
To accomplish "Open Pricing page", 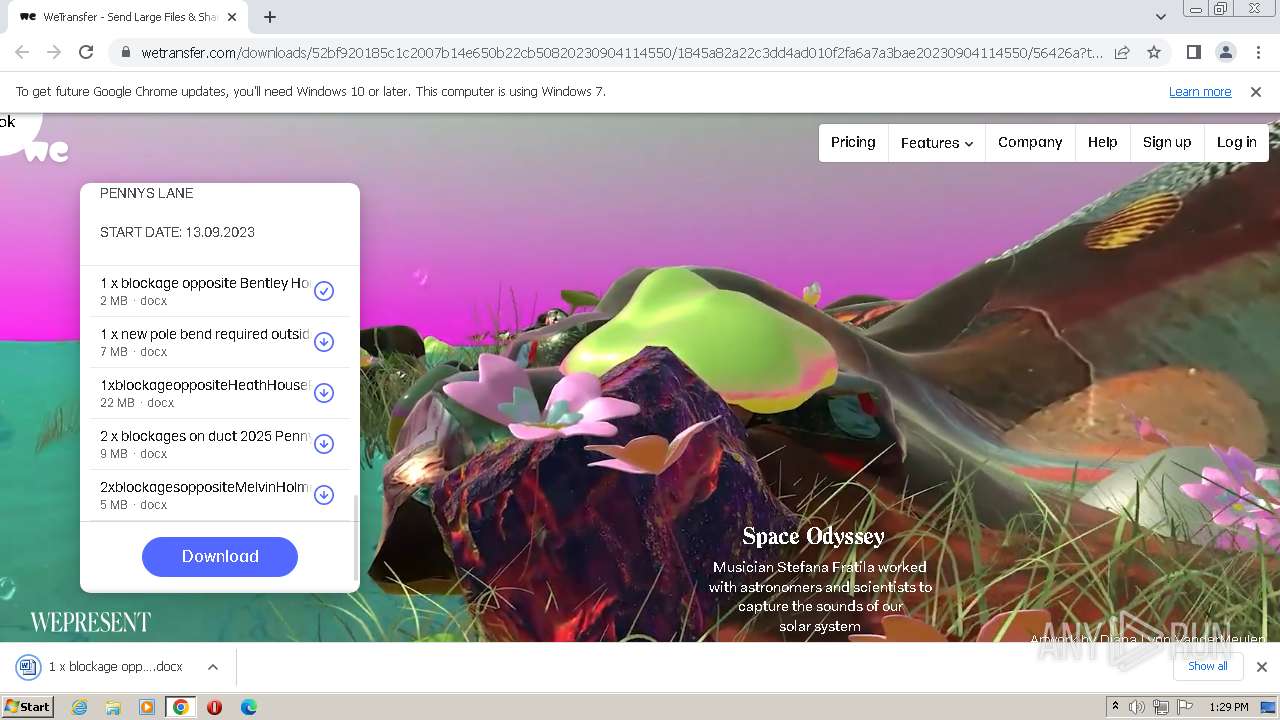I will point(853,143).
